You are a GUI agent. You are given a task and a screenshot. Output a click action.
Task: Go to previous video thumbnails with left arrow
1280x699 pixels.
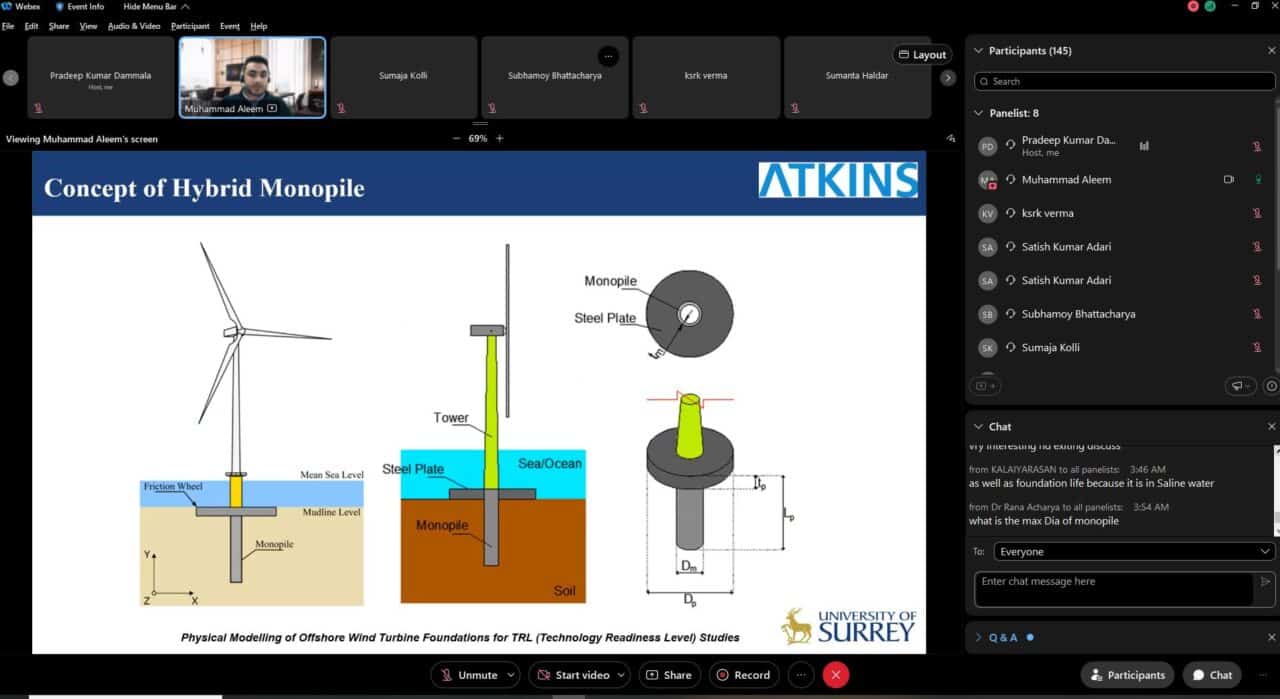coord(11,78)
